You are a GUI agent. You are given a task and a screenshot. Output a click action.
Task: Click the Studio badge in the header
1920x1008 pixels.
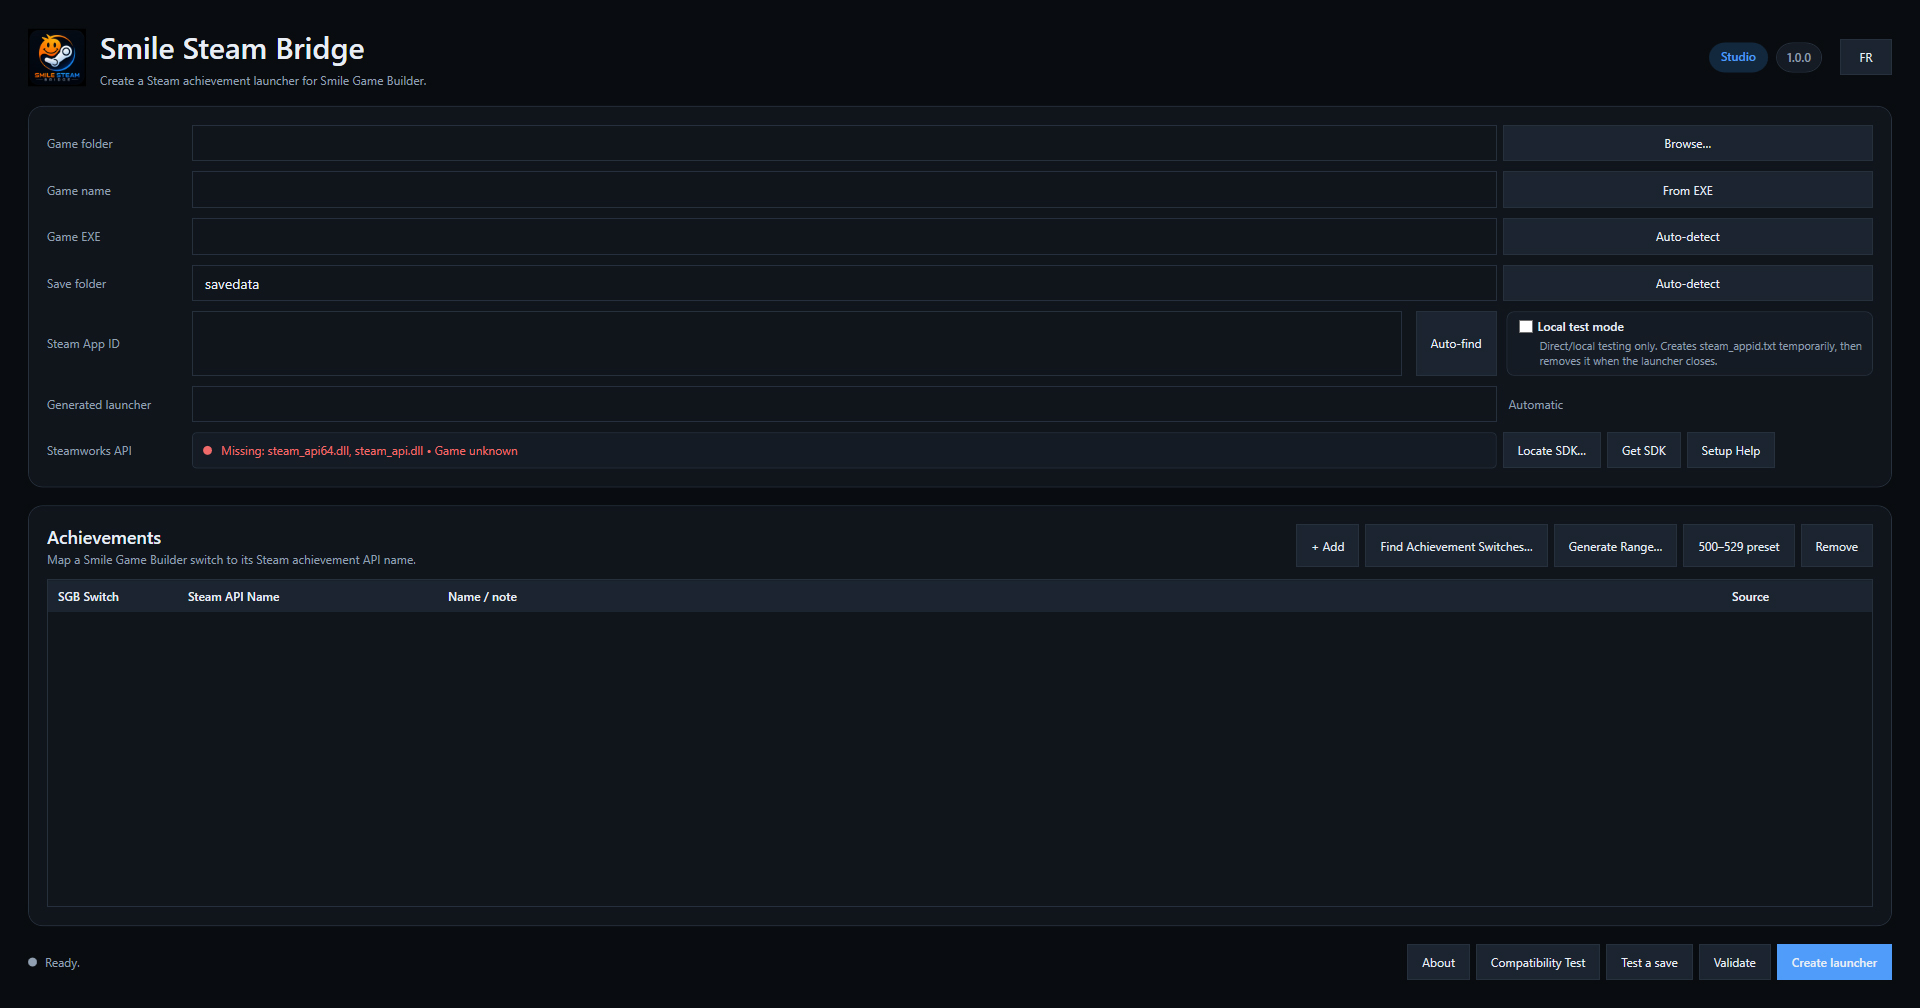click(1738, 57)
